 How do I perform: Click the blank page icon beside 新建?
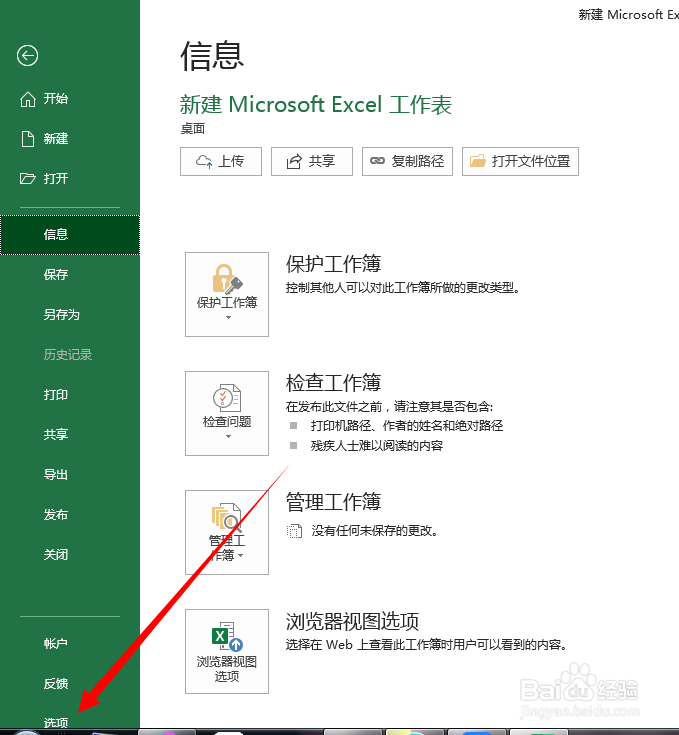[x=28, y=139]
